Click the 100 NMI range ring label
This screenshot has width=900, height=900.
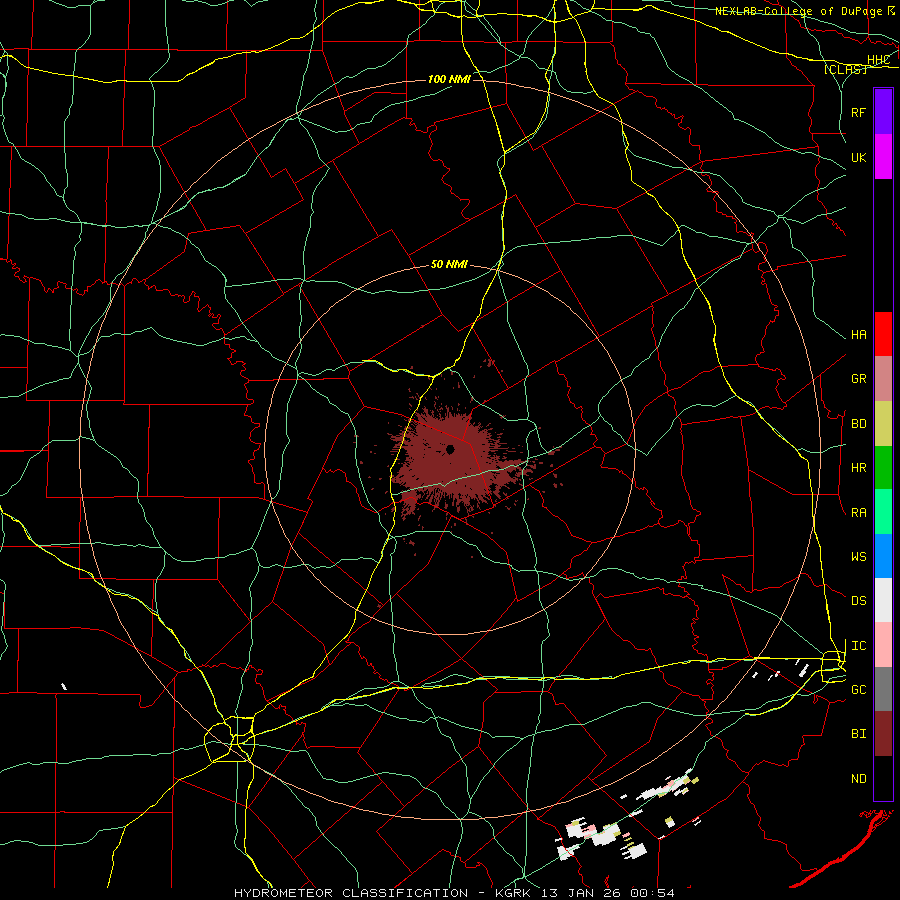tap(449, 79)
